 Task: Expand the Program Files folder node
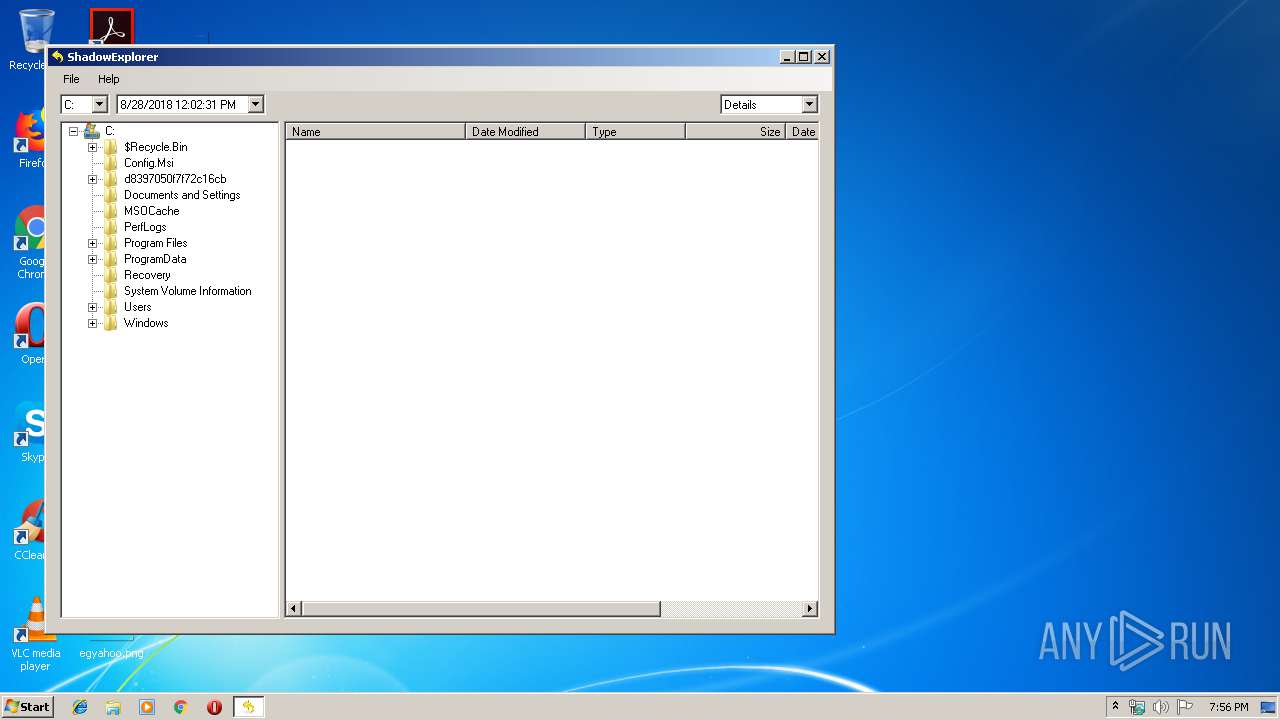(92, 243)
